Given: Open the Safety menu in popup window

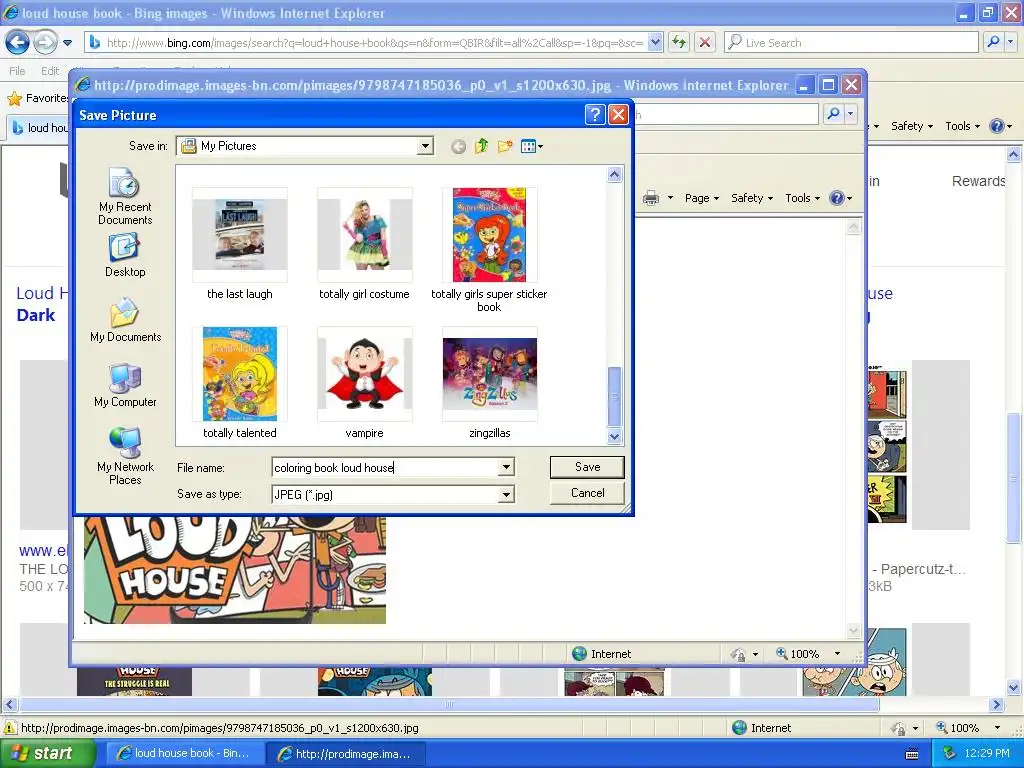Looking at the screenshot, I should pyautogui.click(x=752, y=198).
